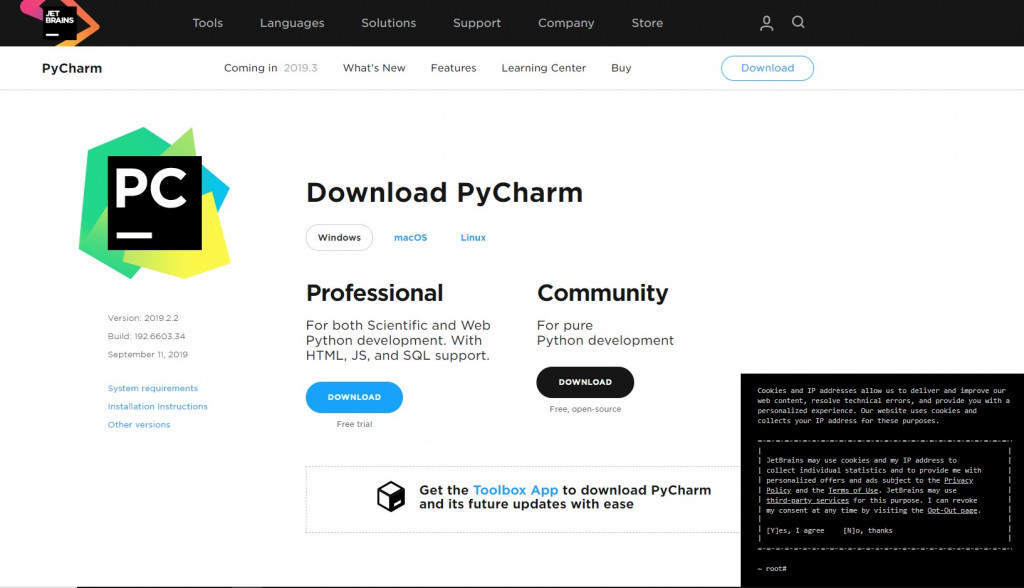Click the 'Version: 2019.2.2' text
Screen dimensions: 1024x588
click(143, 318)
